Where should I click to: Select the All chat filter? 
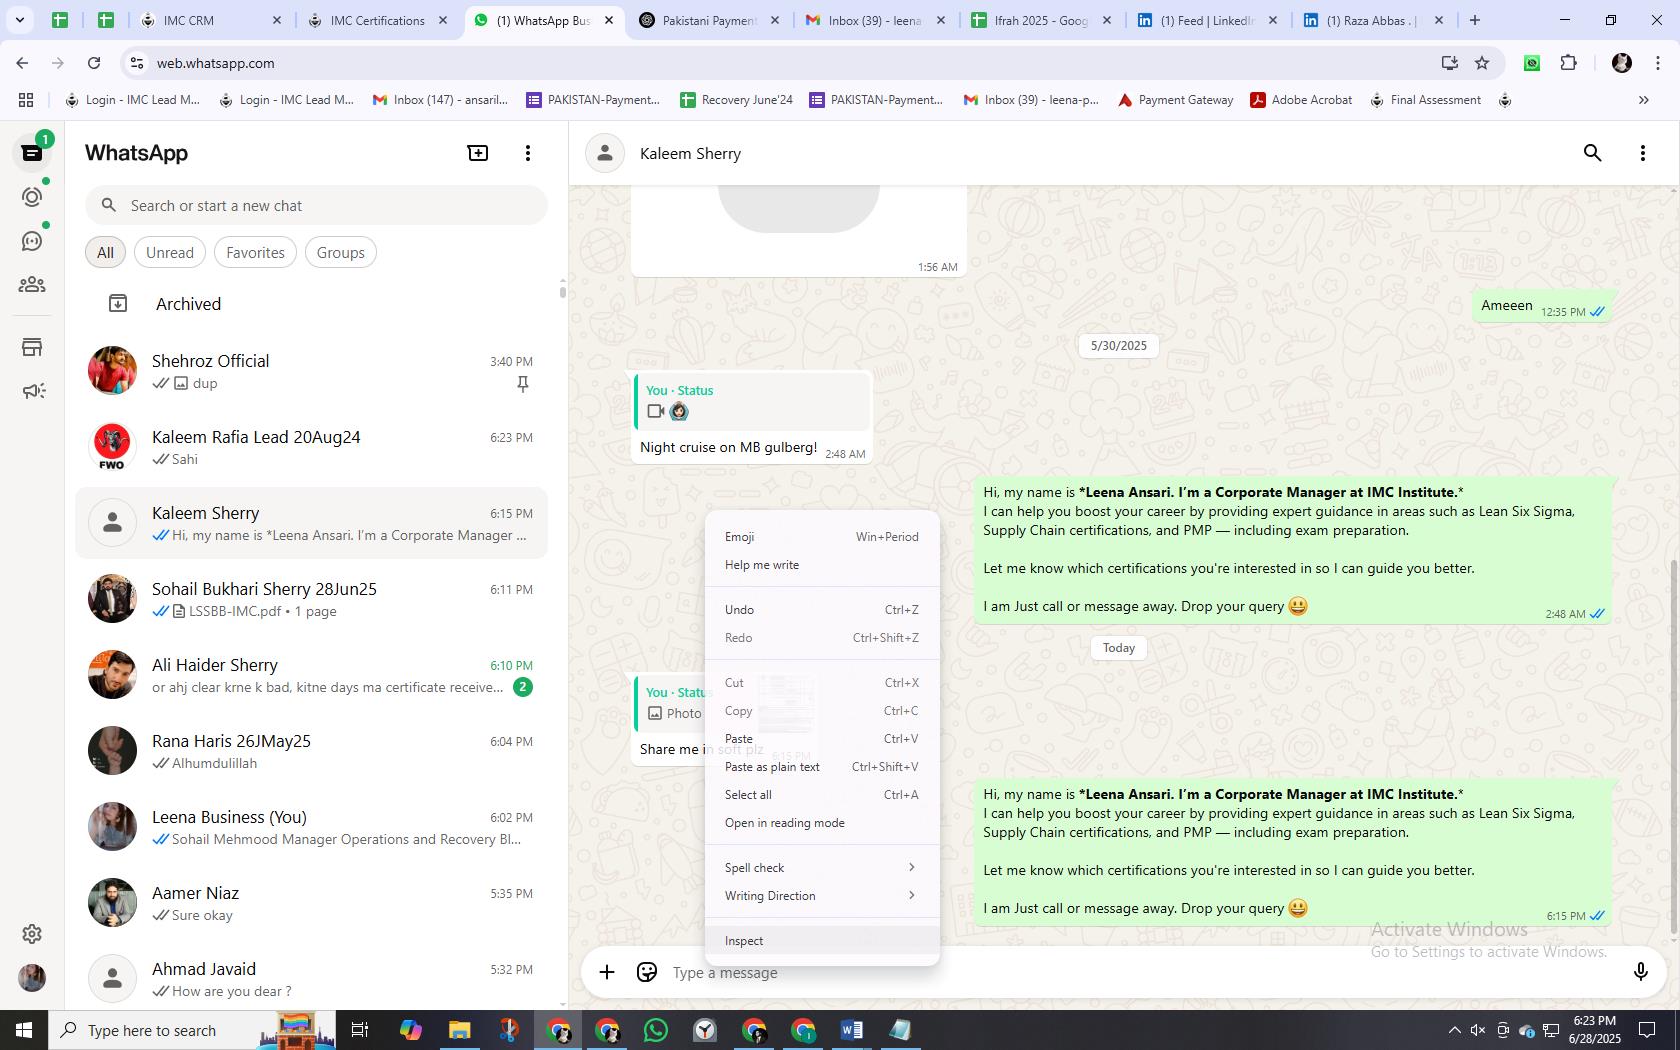(105, 253)
